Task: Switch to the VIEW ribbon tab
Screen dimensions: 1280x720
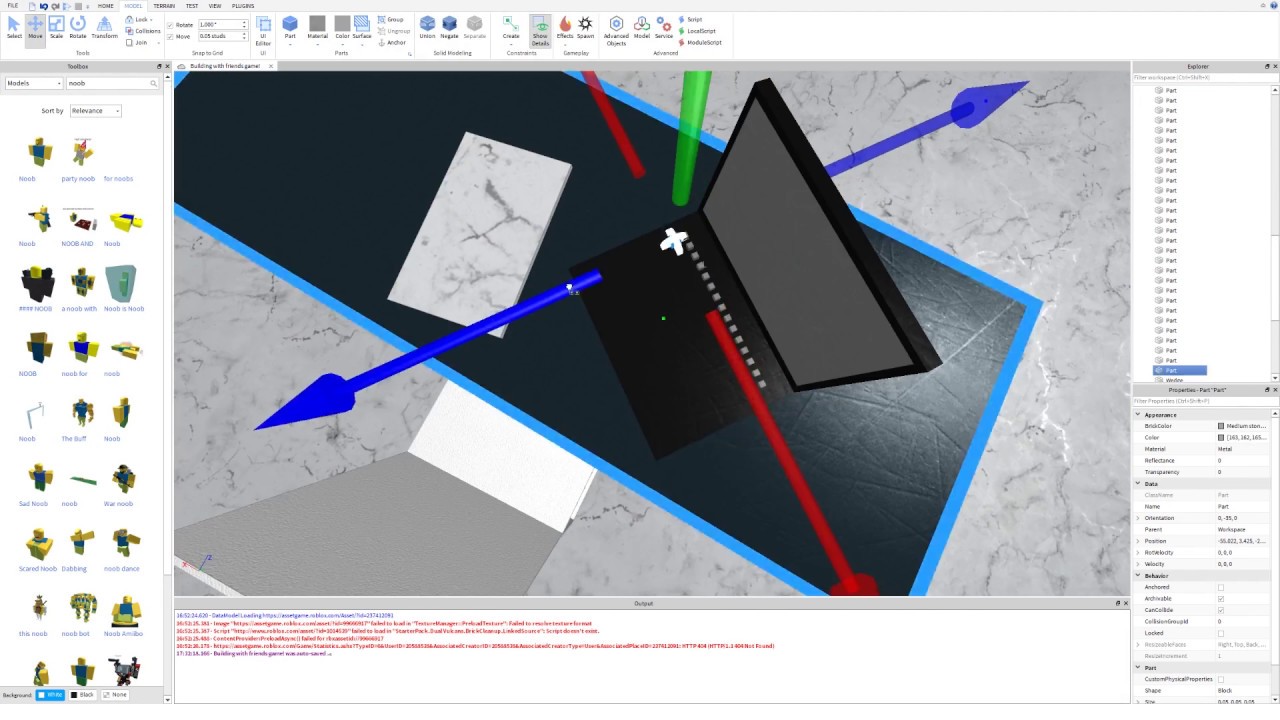Action: pyautogui.click(x=215, y=6)
